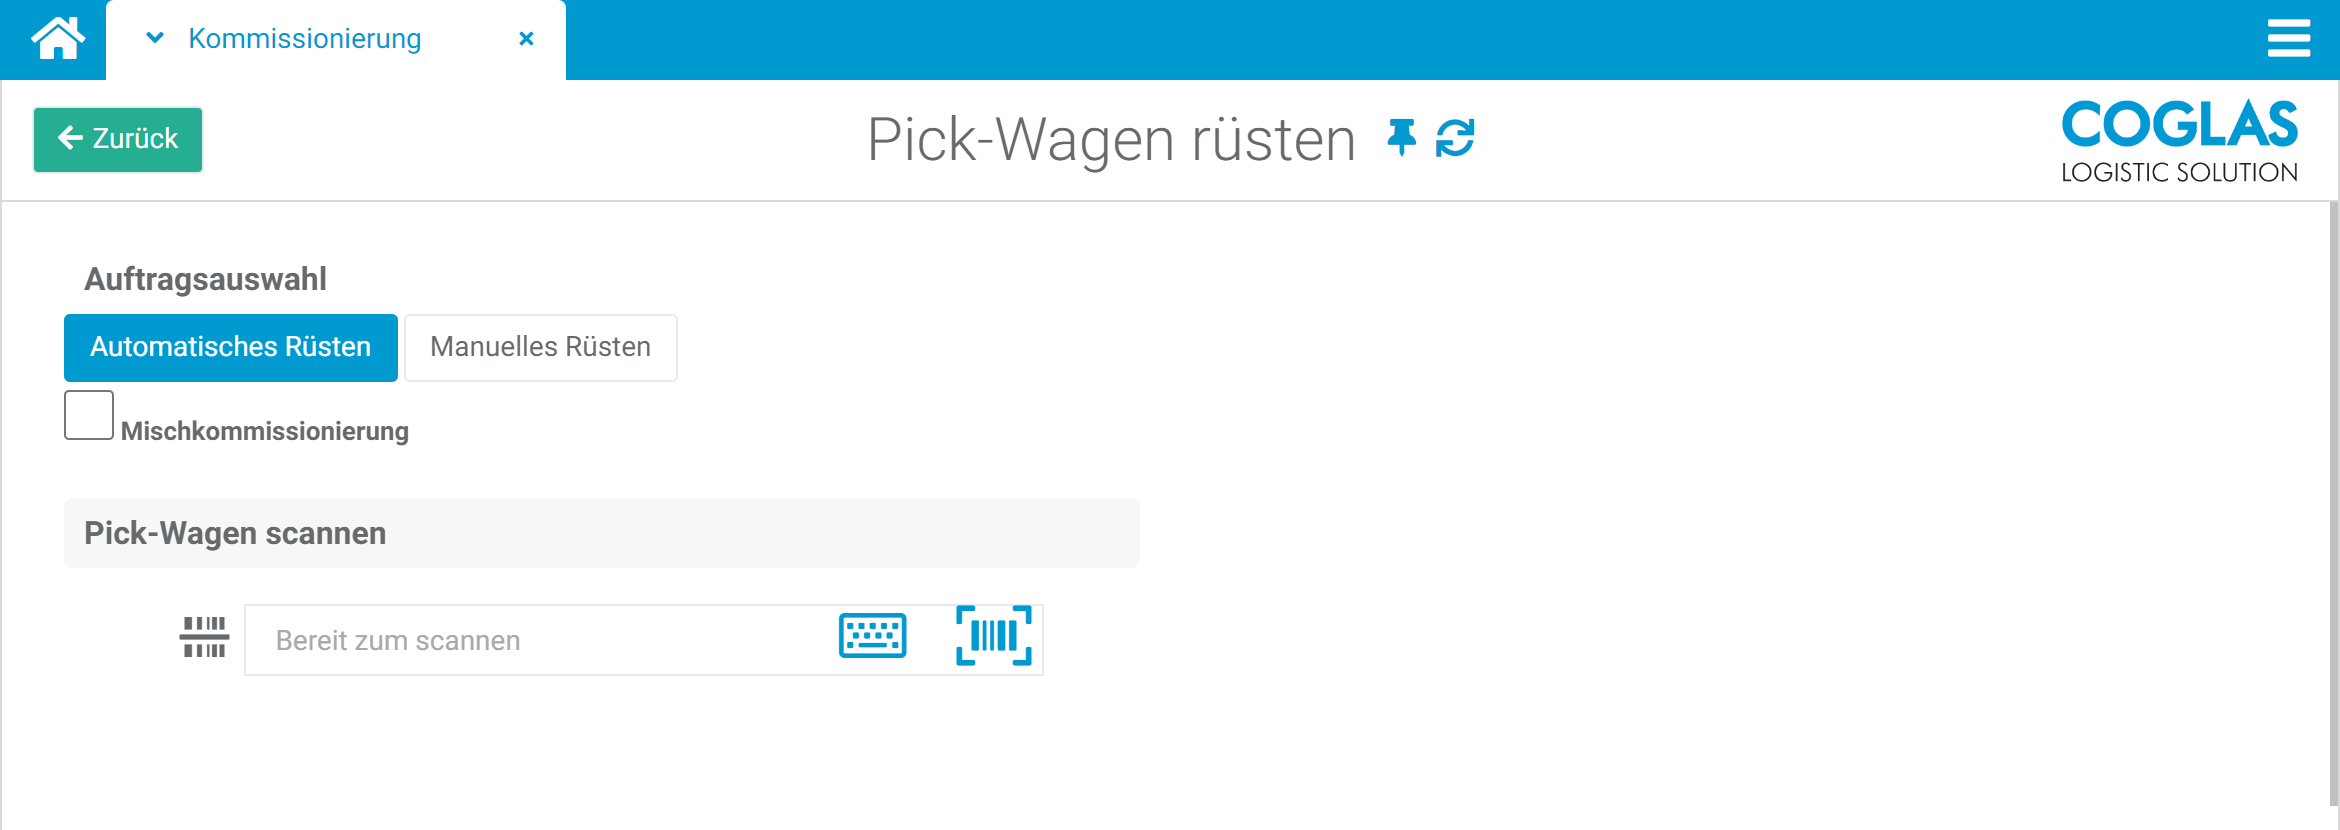Enable the Mischkommissionierung checkbox
This screenshot has height=830, width=2340.
(x=89, y=415)
